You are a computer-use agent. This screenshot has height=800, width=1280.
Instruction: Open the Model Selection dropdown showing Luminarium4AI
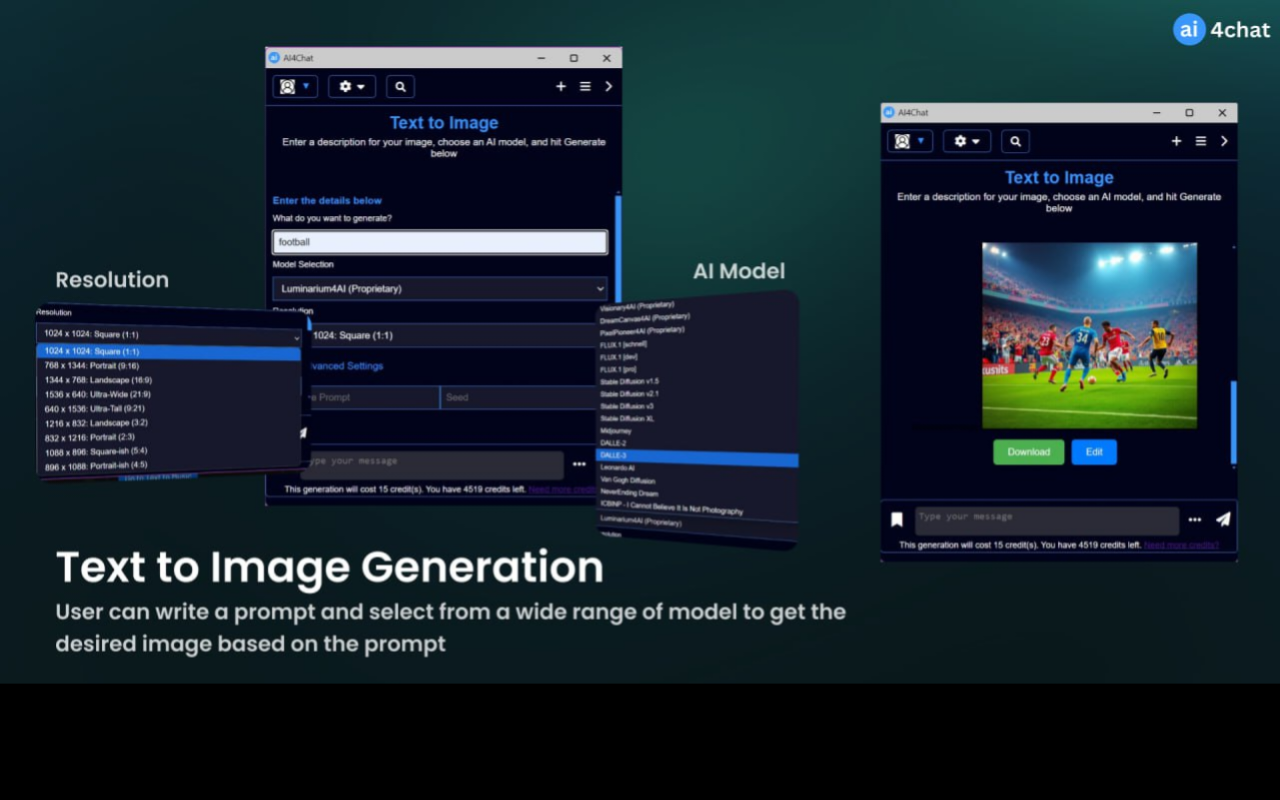[x=440, y=289]
